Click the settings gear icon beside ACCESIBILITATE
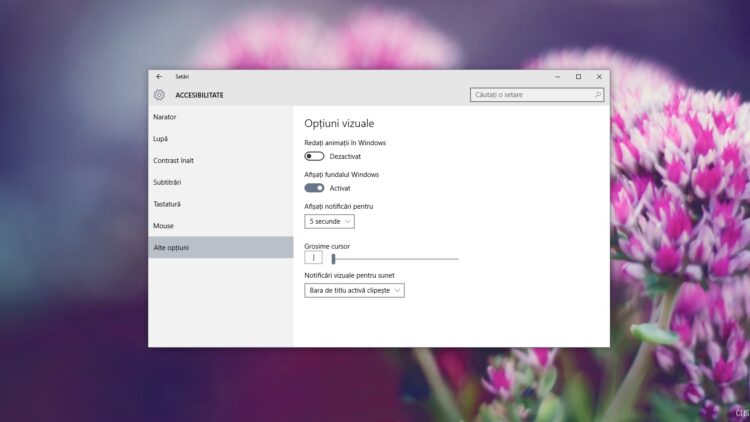Viewport: 750px width, 422px height. point(159,95)
